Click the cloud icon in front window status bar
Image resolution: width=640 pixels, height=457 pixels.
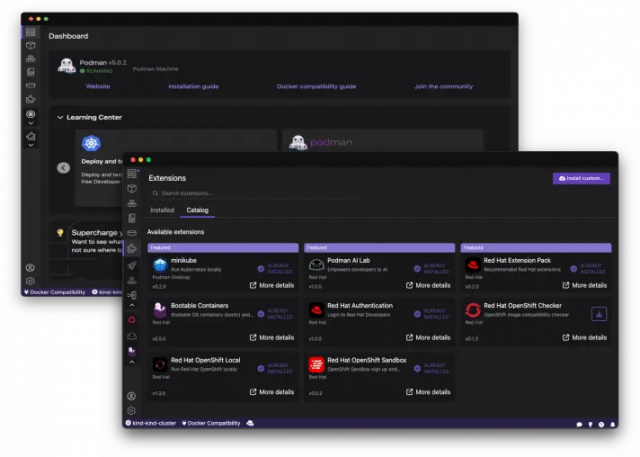250,423
